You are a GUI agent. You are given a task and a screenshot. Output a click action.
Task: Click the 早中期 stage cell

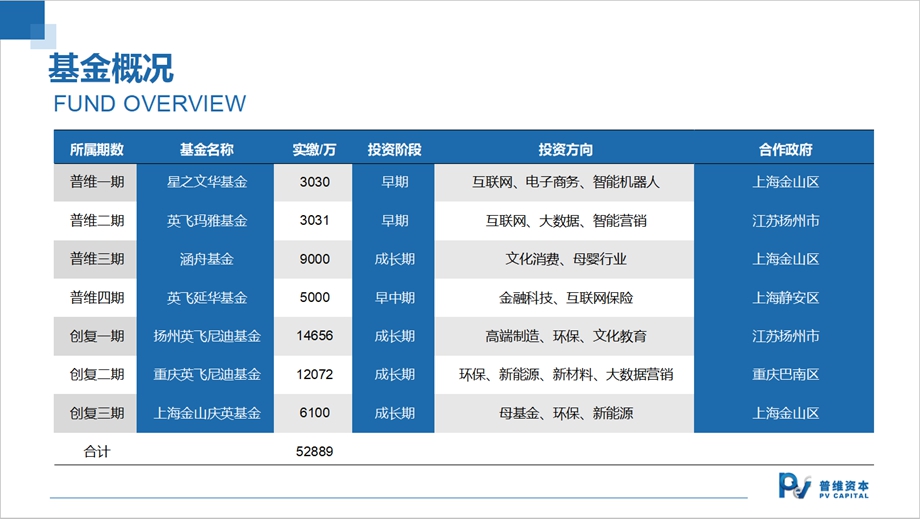coord(394,297)
